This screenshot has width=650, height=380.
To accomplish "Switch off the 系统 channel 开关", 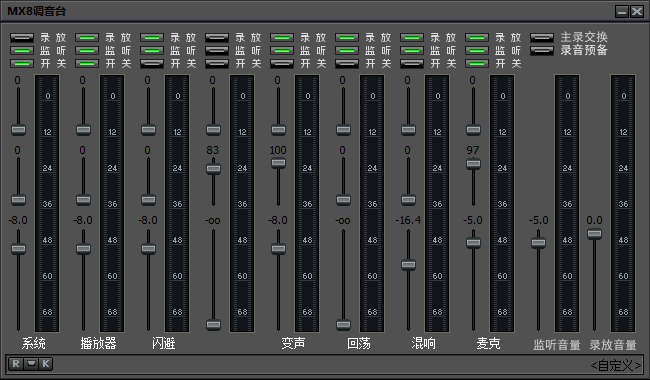I will (22, 63).
